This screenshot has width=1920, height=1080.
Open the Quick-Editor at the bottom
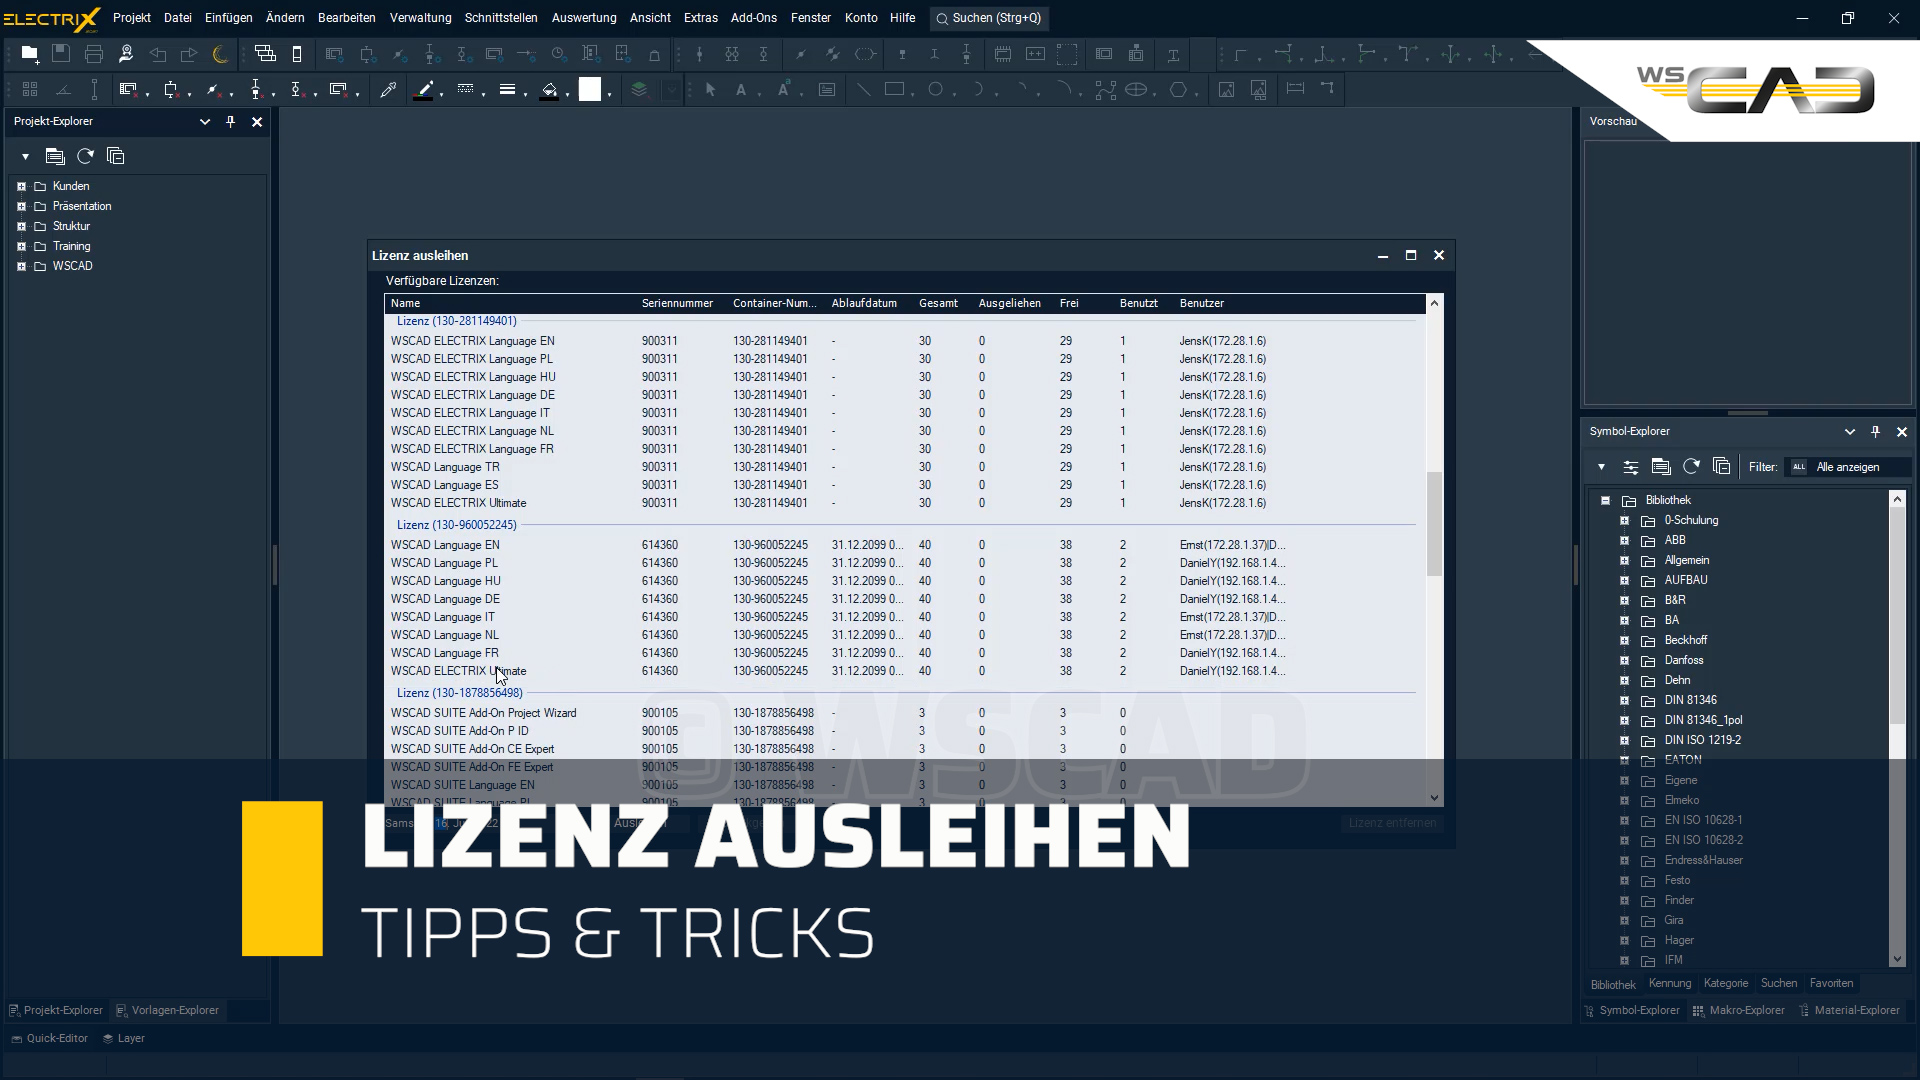48,1038
